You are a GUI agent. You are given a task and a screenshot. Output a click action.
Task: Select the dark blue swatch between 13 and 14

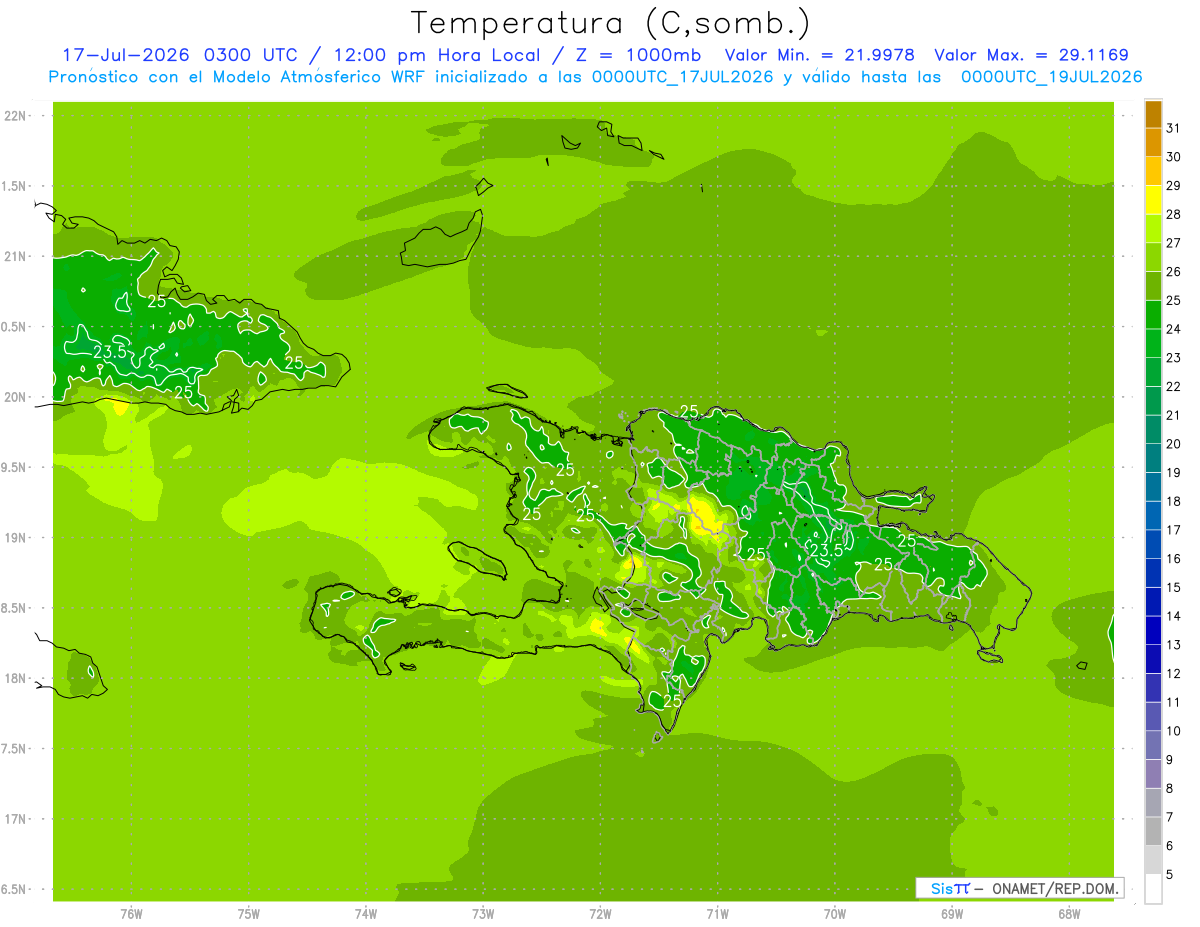point(1153,631)
